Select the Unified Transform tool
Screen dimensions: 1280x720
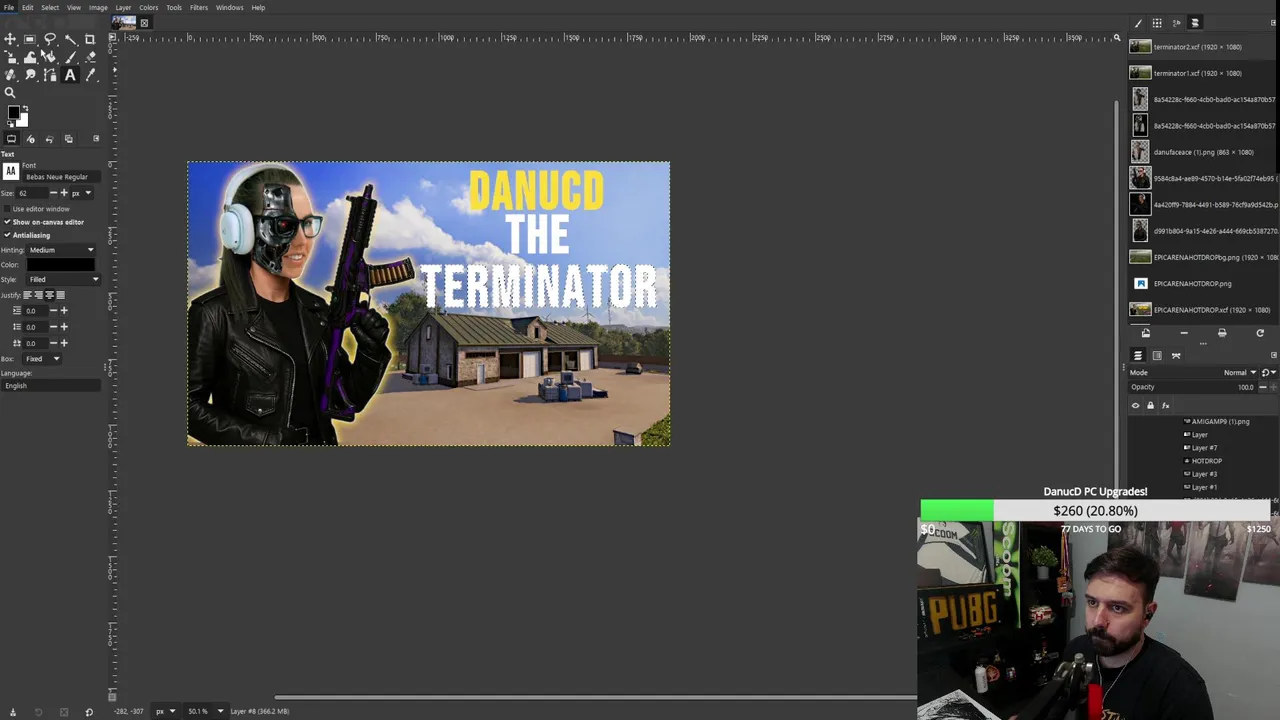(10, 57)
